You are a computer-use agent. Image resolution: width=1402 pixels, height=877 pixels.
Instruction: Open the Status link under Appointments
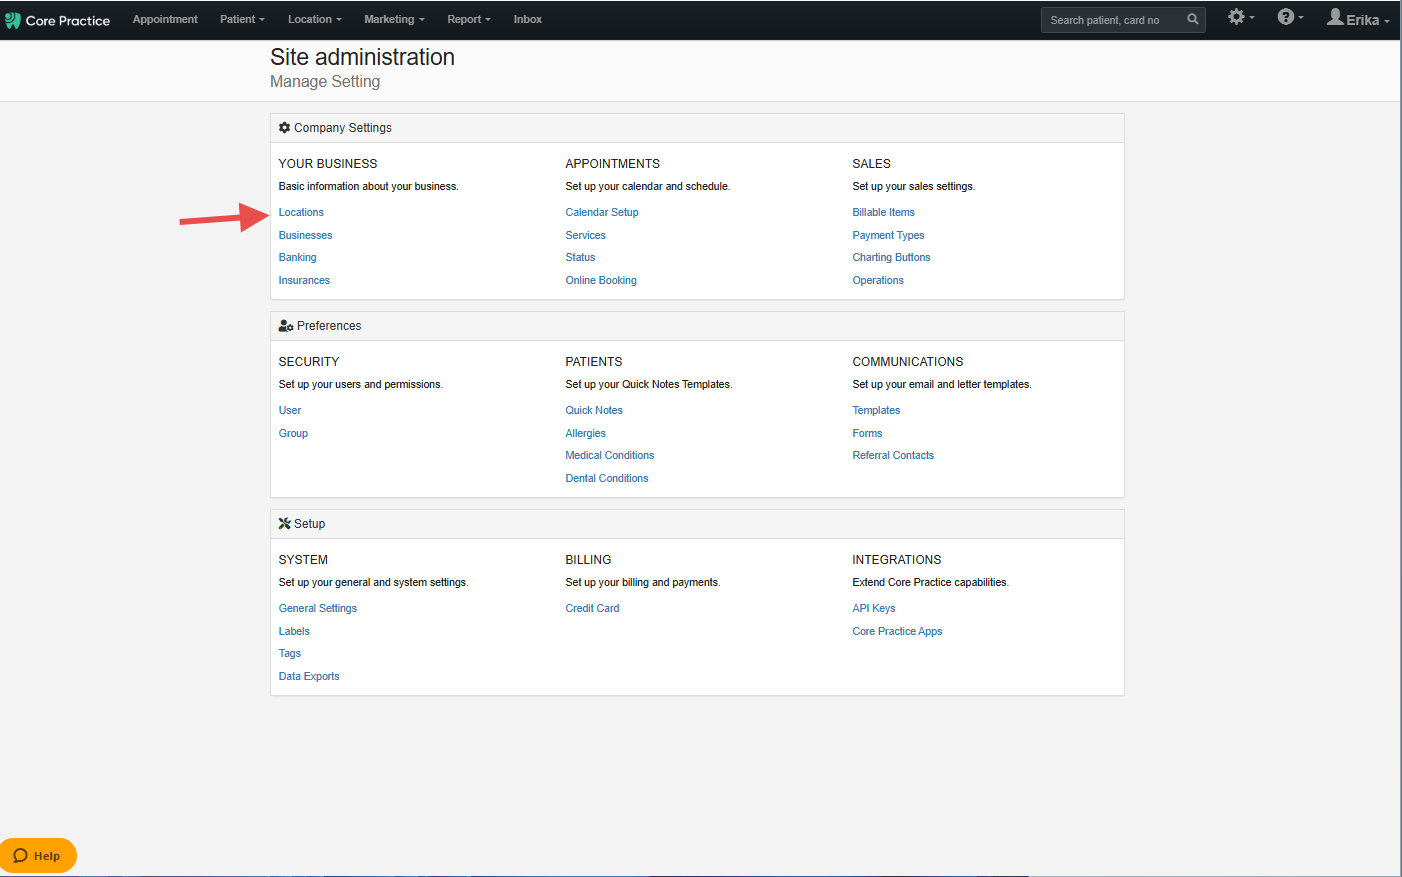coord(580,257)
